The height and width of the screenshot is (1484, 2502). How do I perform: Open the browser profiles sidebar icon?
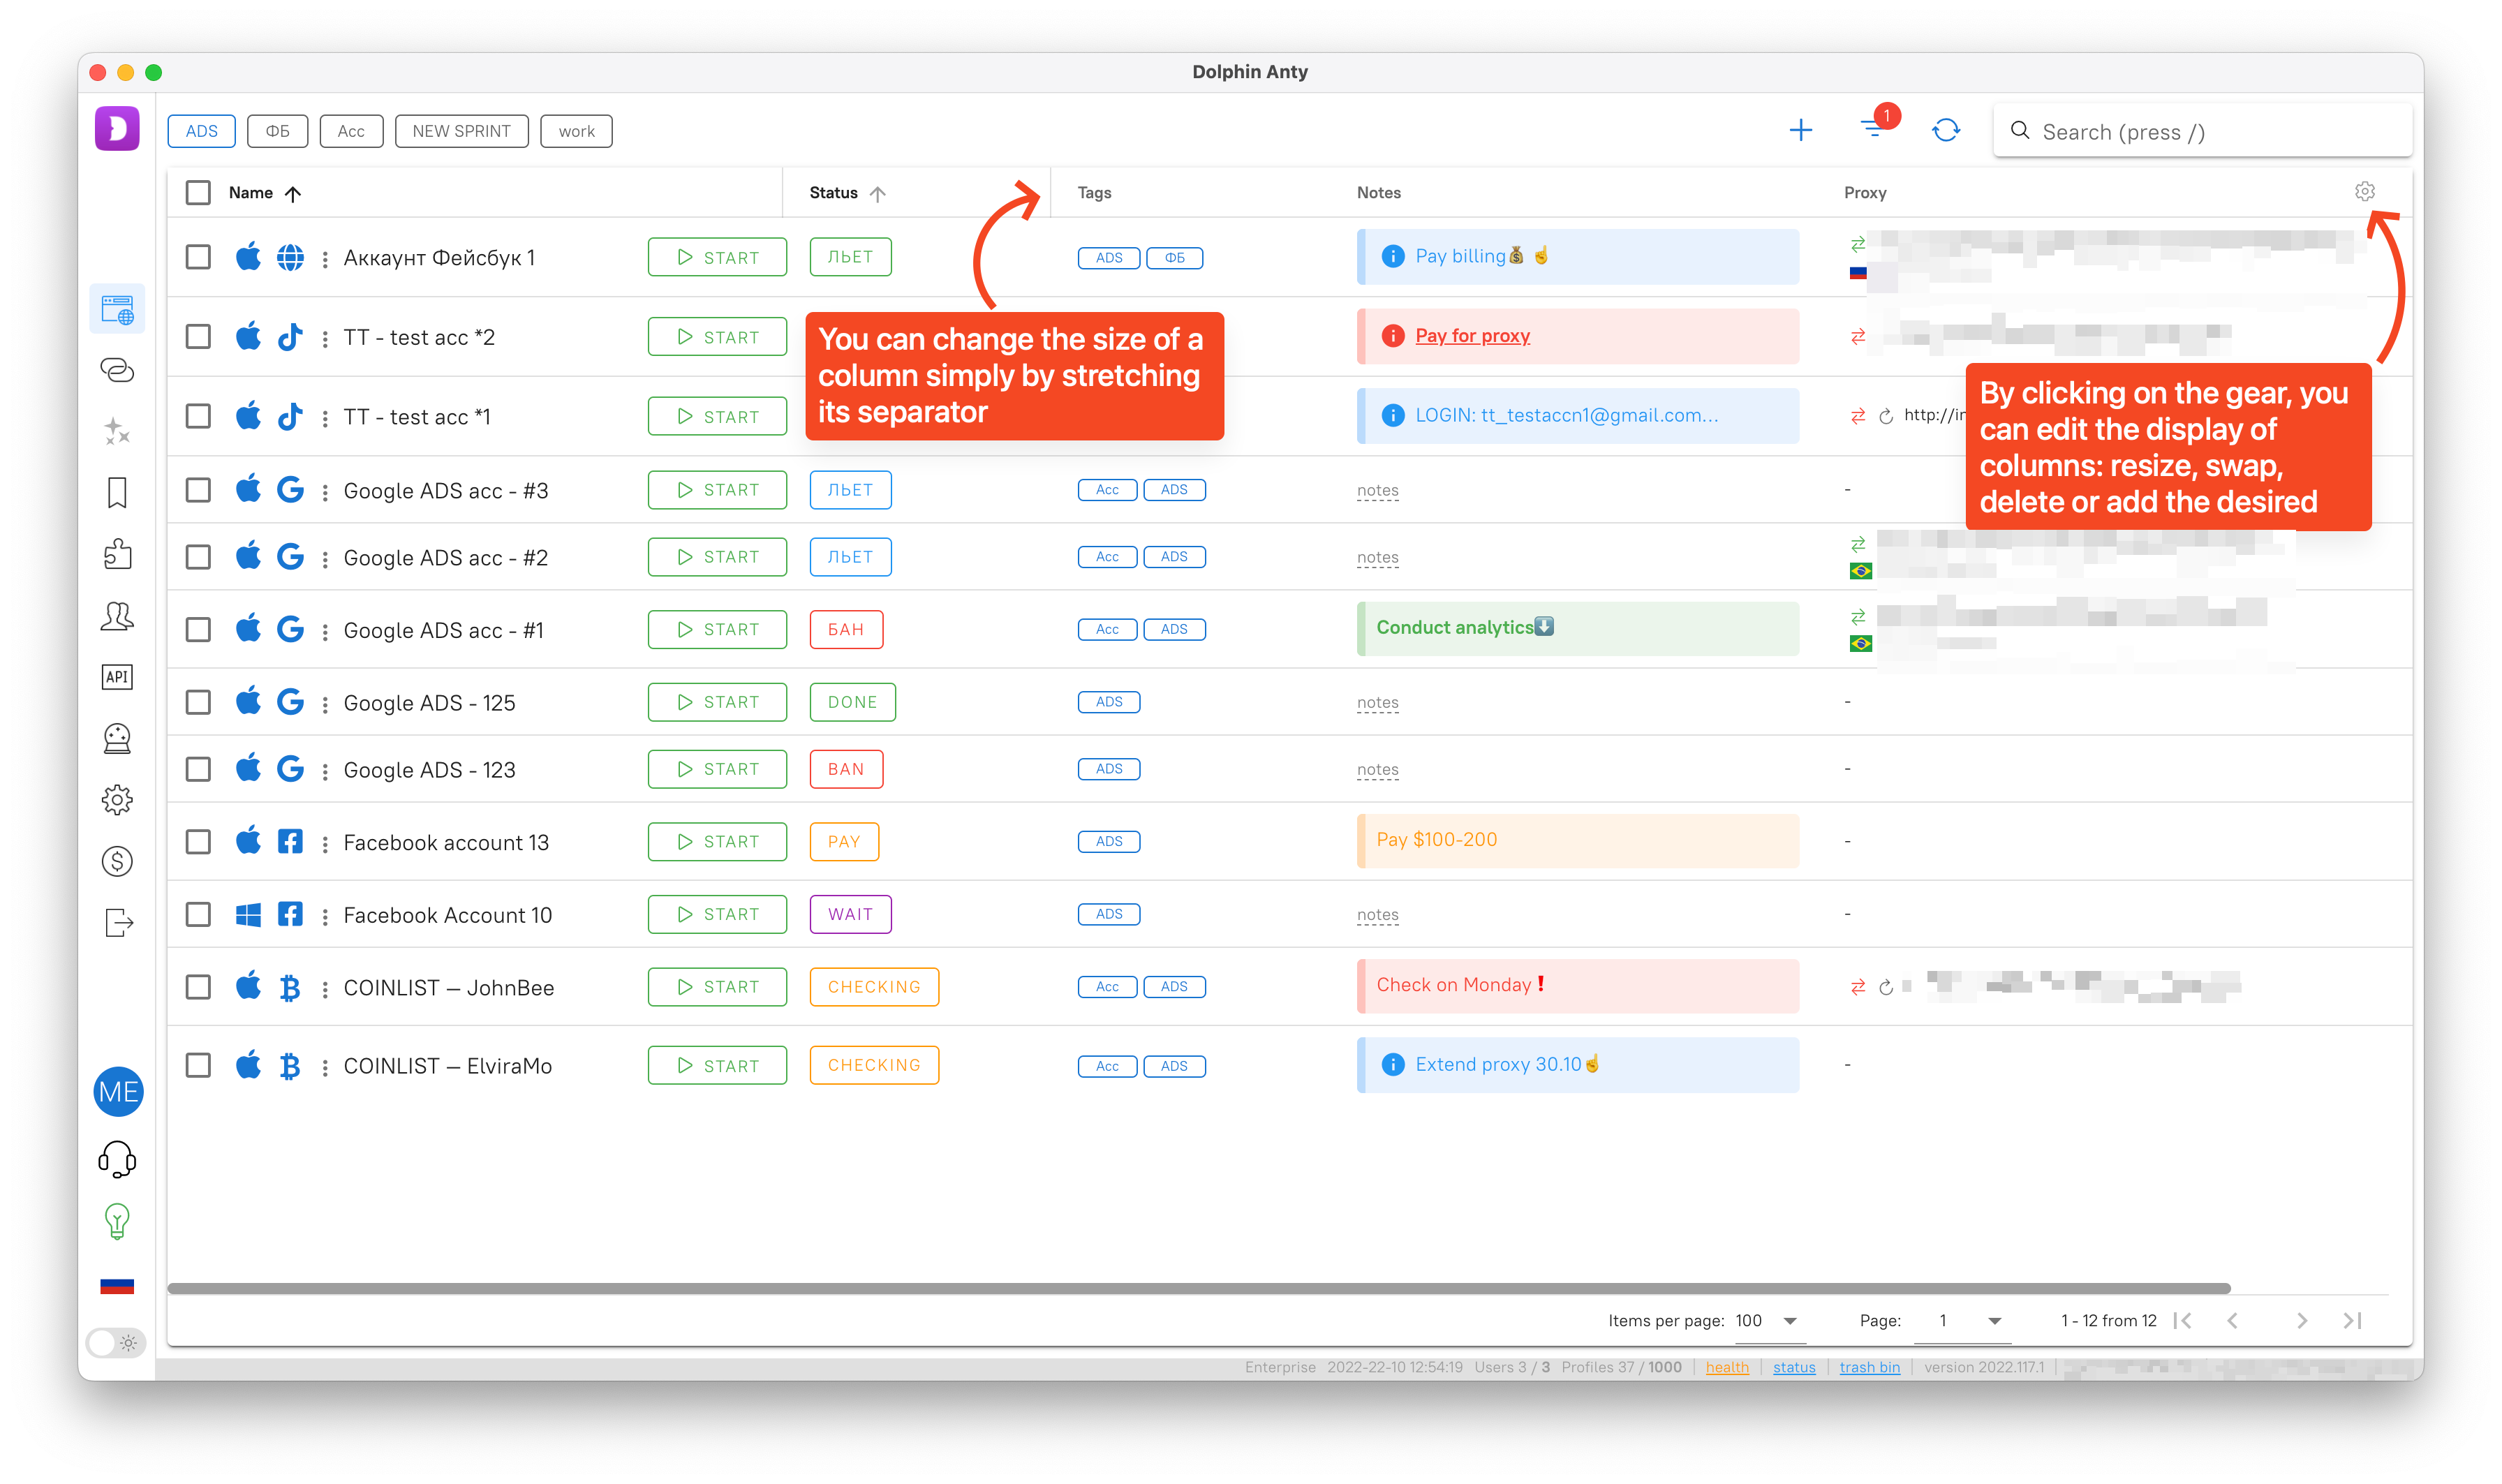click(x=117, y=310)
